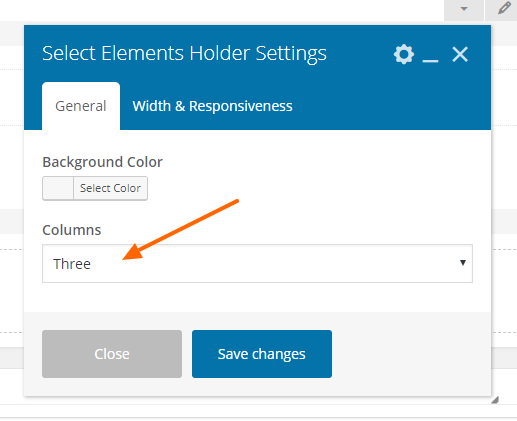The image size is (517, 421).
Task: Click the gray Close button
Action: 112,354
